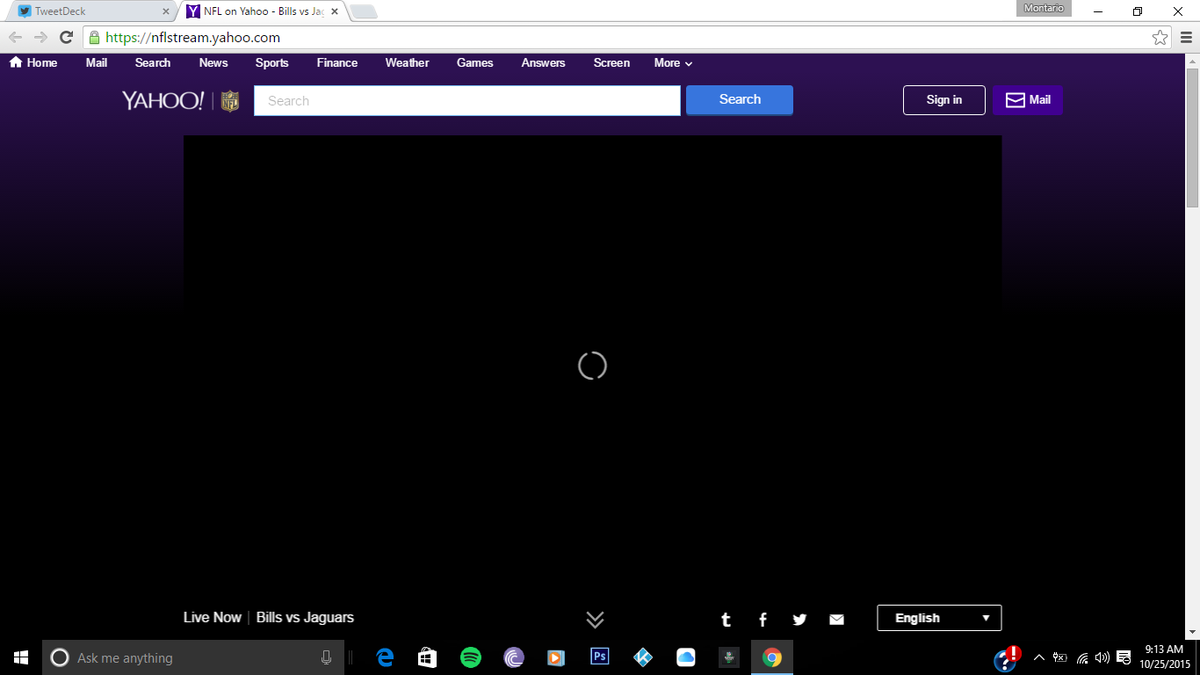The height and width of the screenshot is (675, 1200).
Task: Open the News navigation item
Action: [x=213, y=62]
